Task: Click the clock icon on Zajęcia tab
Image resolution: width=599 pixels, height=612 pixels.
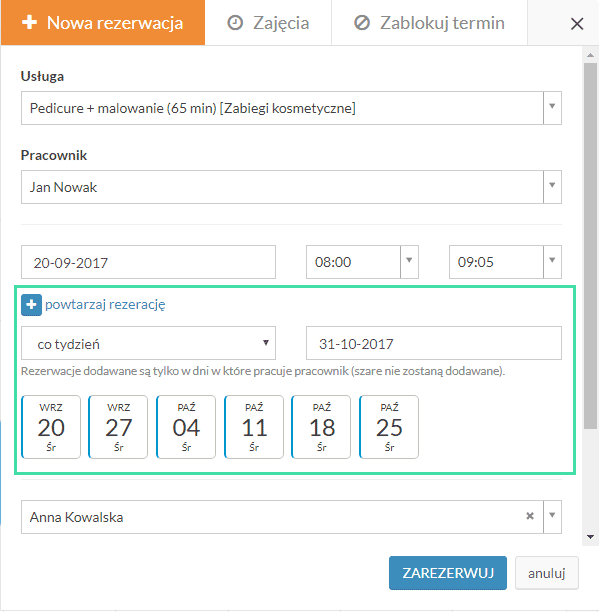Action: tap(235, 23)
